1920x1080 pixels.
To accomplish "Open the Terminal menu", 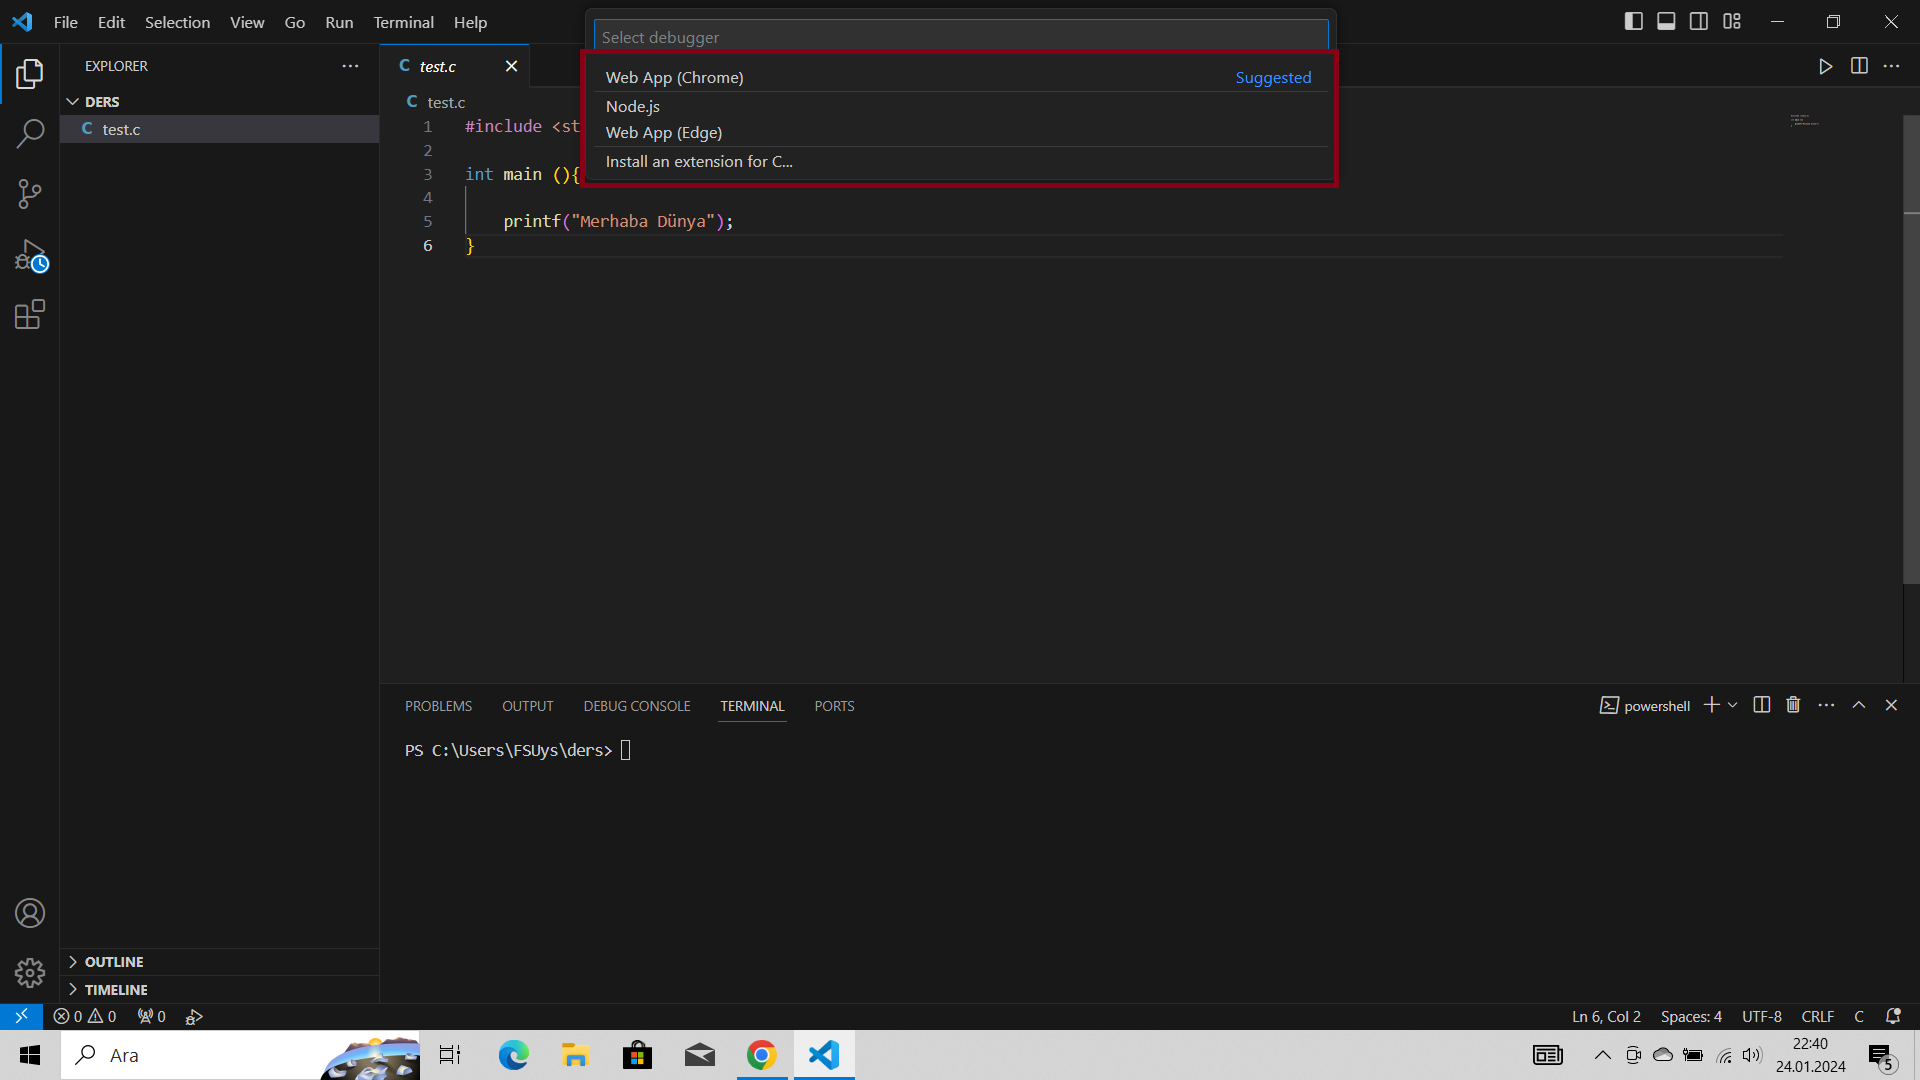I will click(x=403, y=22).
